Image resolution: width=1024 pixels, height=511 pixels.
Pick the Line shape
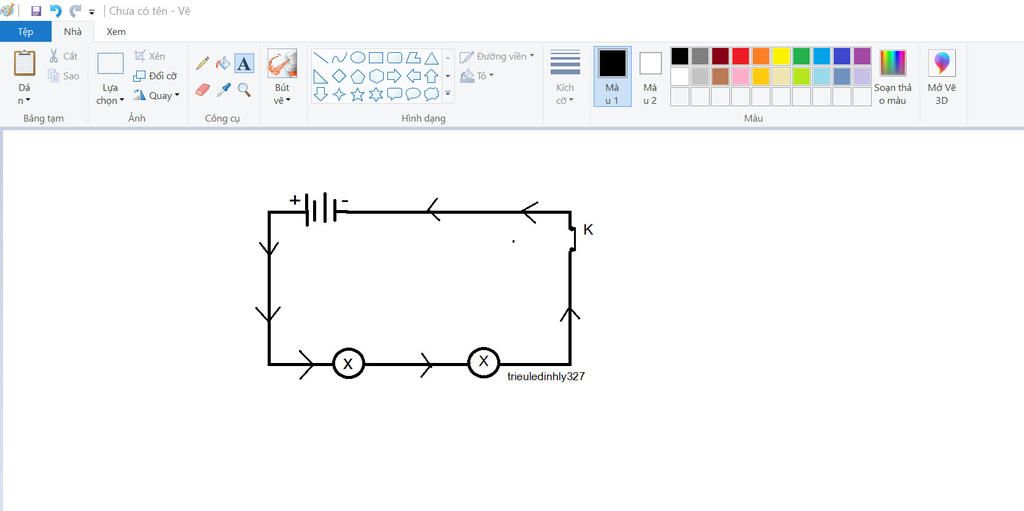click(321, 58)
